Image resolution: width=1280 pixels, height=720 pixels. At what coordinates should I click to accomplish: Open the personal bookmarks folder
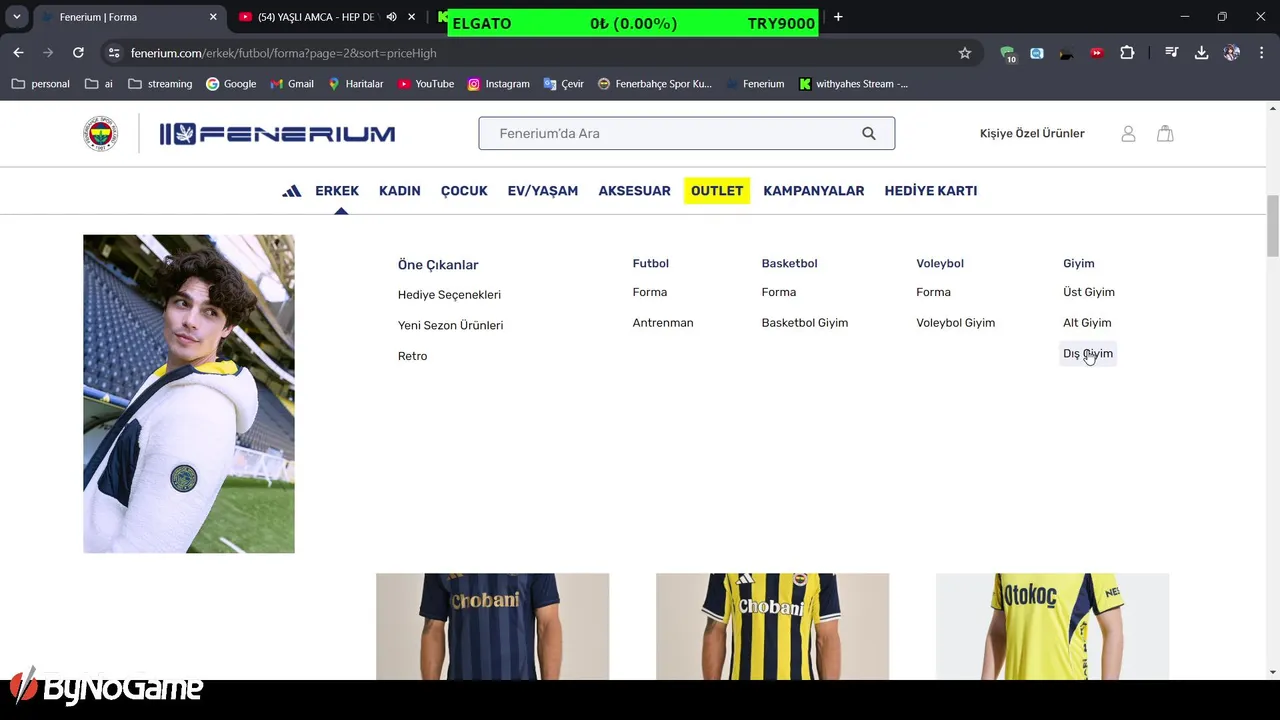pos(41,84)
